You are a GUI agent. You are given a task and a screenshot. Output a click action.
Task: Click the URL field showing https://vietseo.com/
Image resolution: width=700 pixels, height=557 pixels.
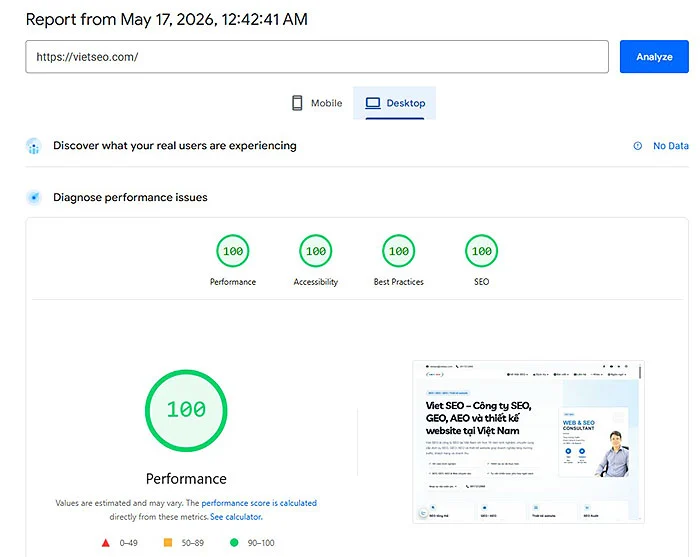pyautogui.click(x=317, y=57)
